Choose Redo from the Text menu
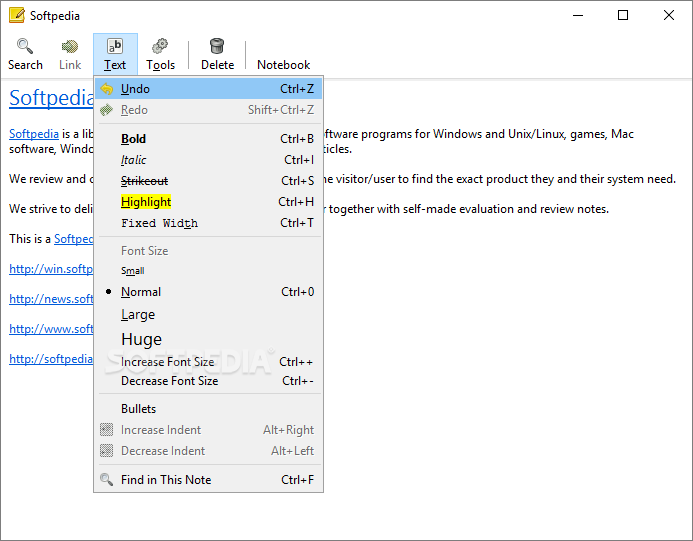Image resolution: width=693 pixels, height=541 pixels. [x=208, y=110]
